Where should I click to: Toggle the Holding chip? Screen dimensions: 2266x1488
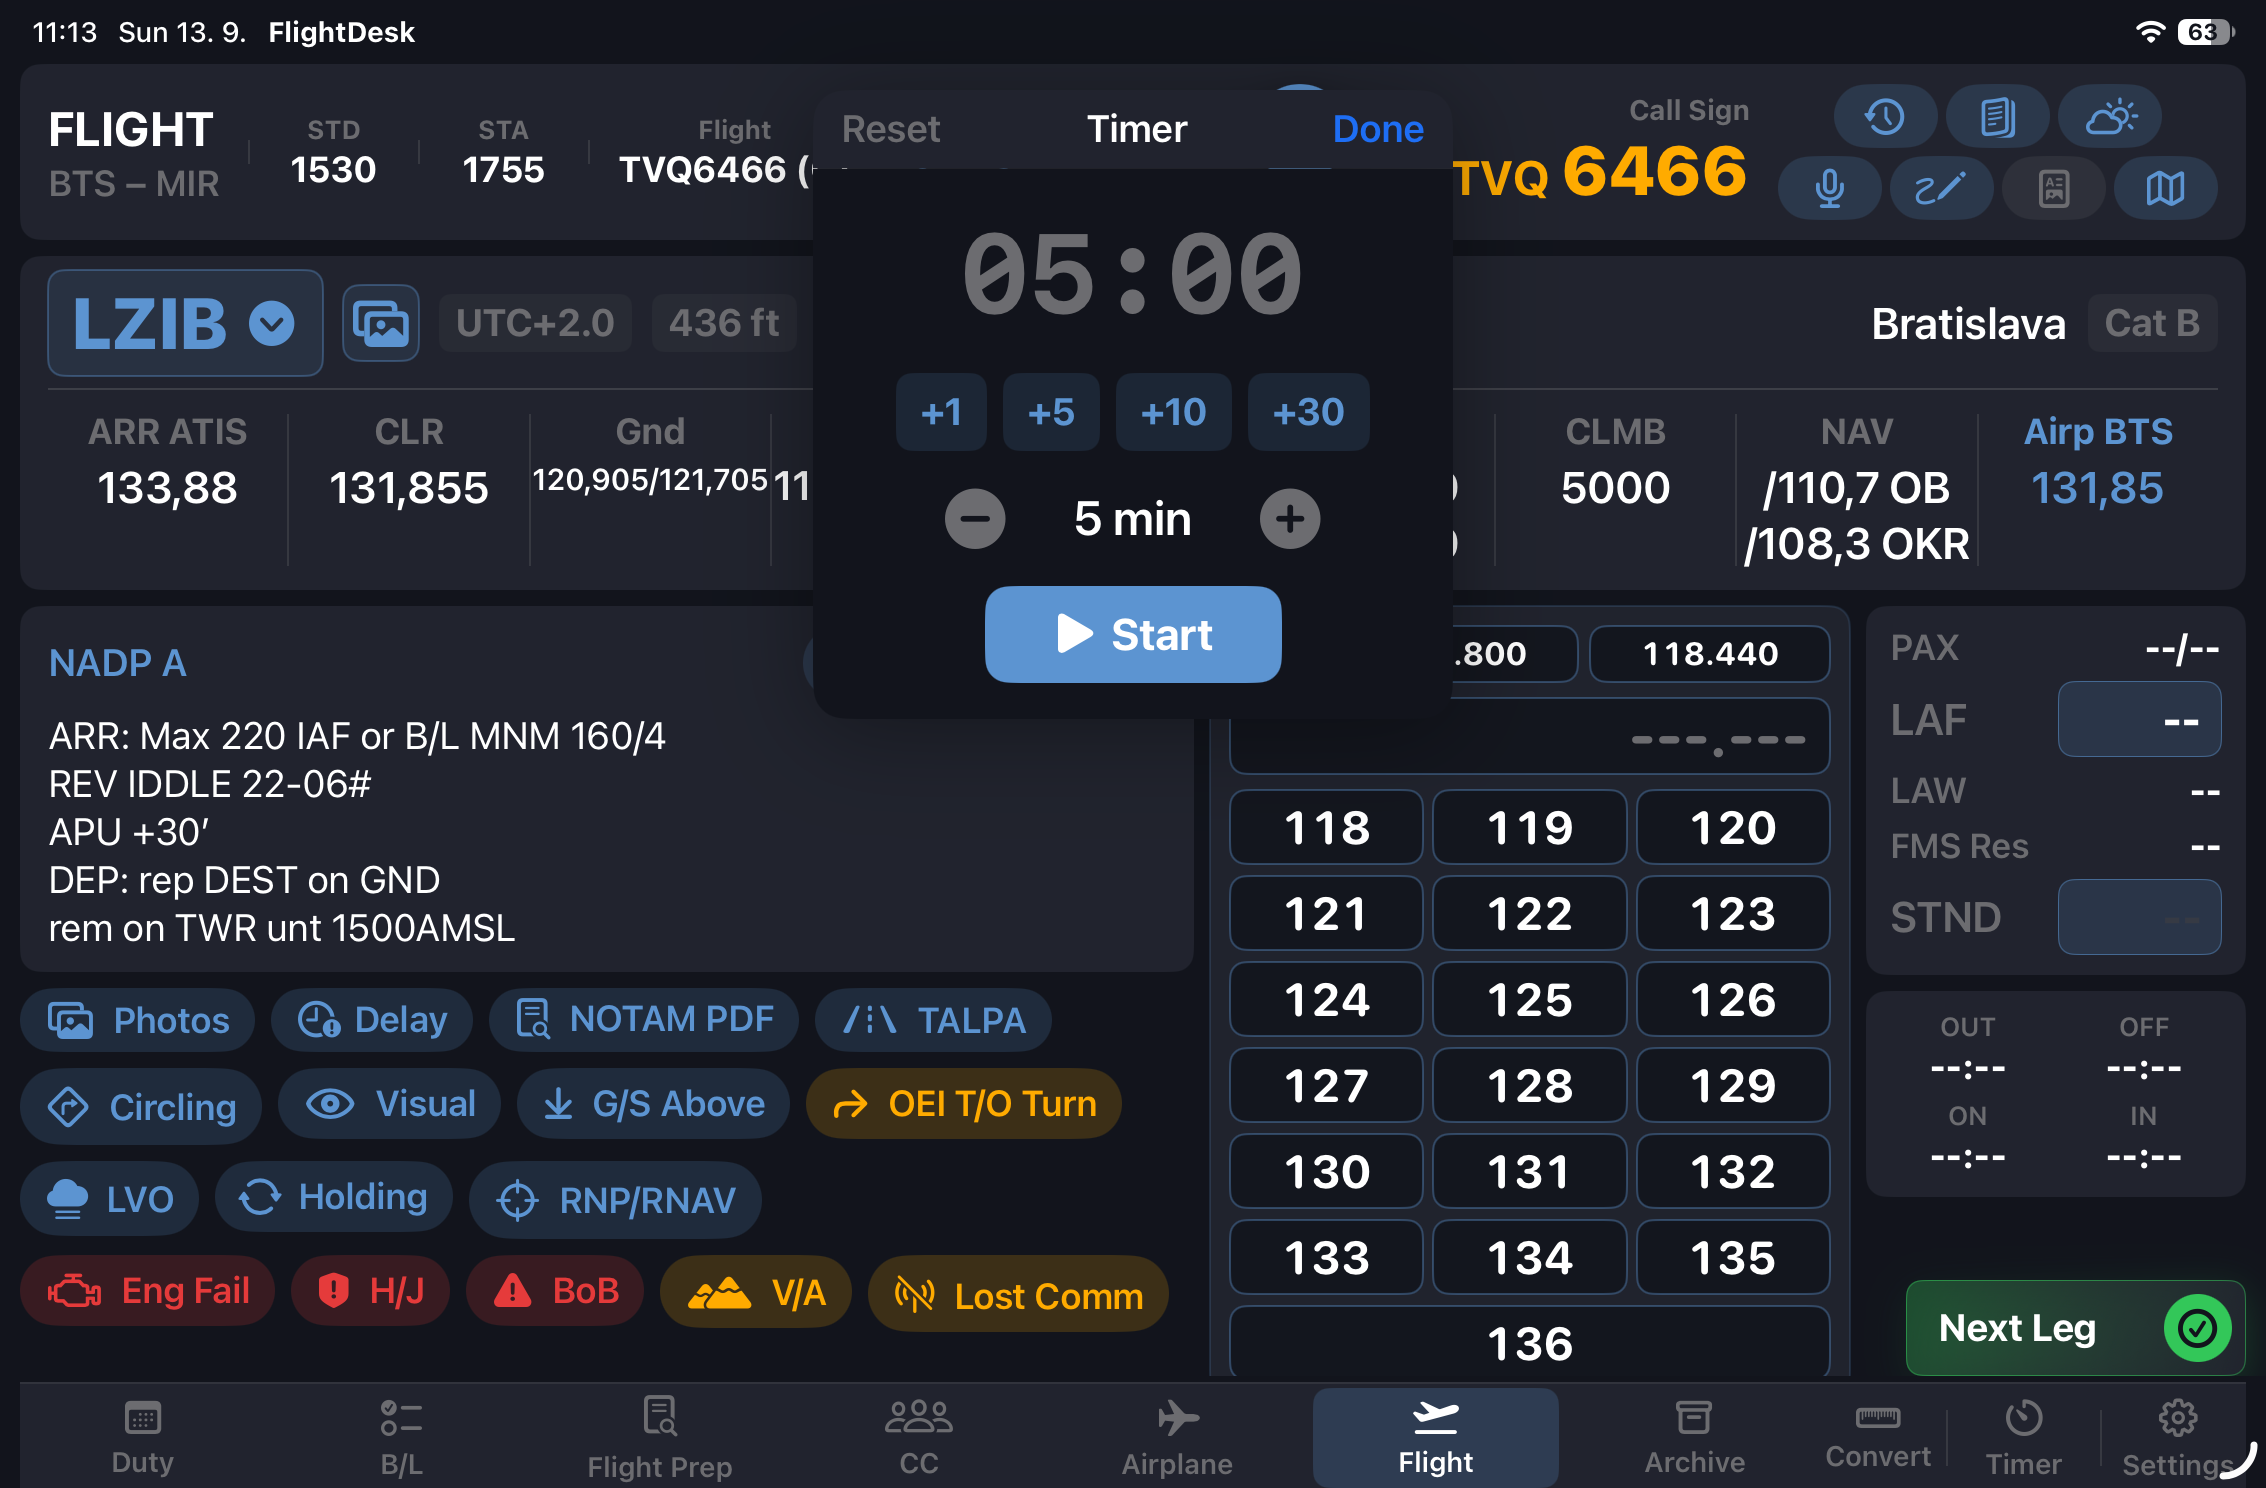click(x=334, y=1197)
